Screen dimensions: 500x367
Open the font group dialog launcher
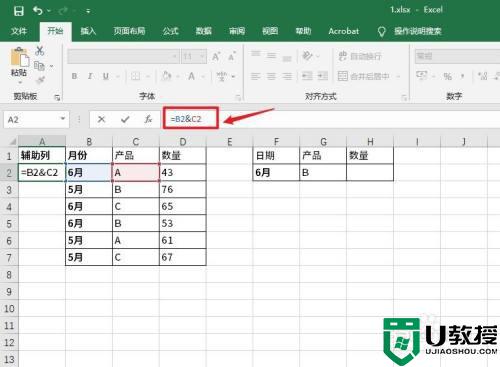pyautogui.click(x=238, y=97)
